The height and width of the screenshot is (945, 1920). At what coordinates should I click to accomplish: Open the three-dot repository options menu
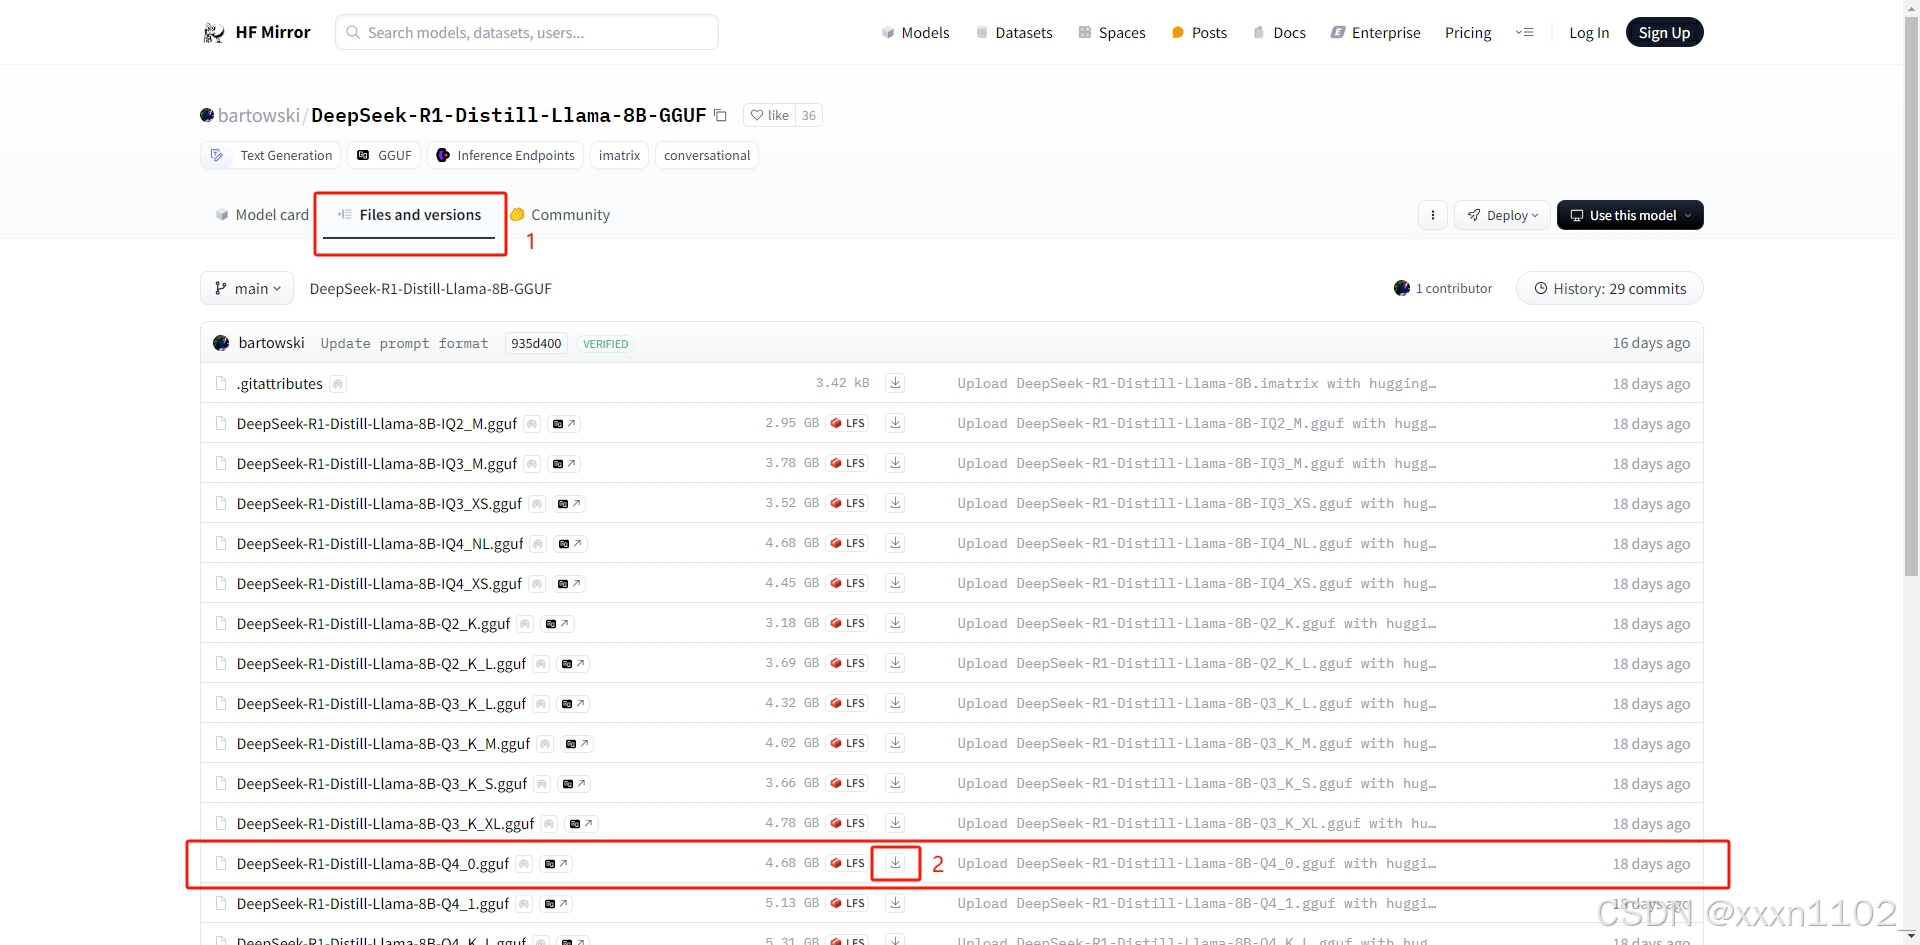pos(1433,215)
